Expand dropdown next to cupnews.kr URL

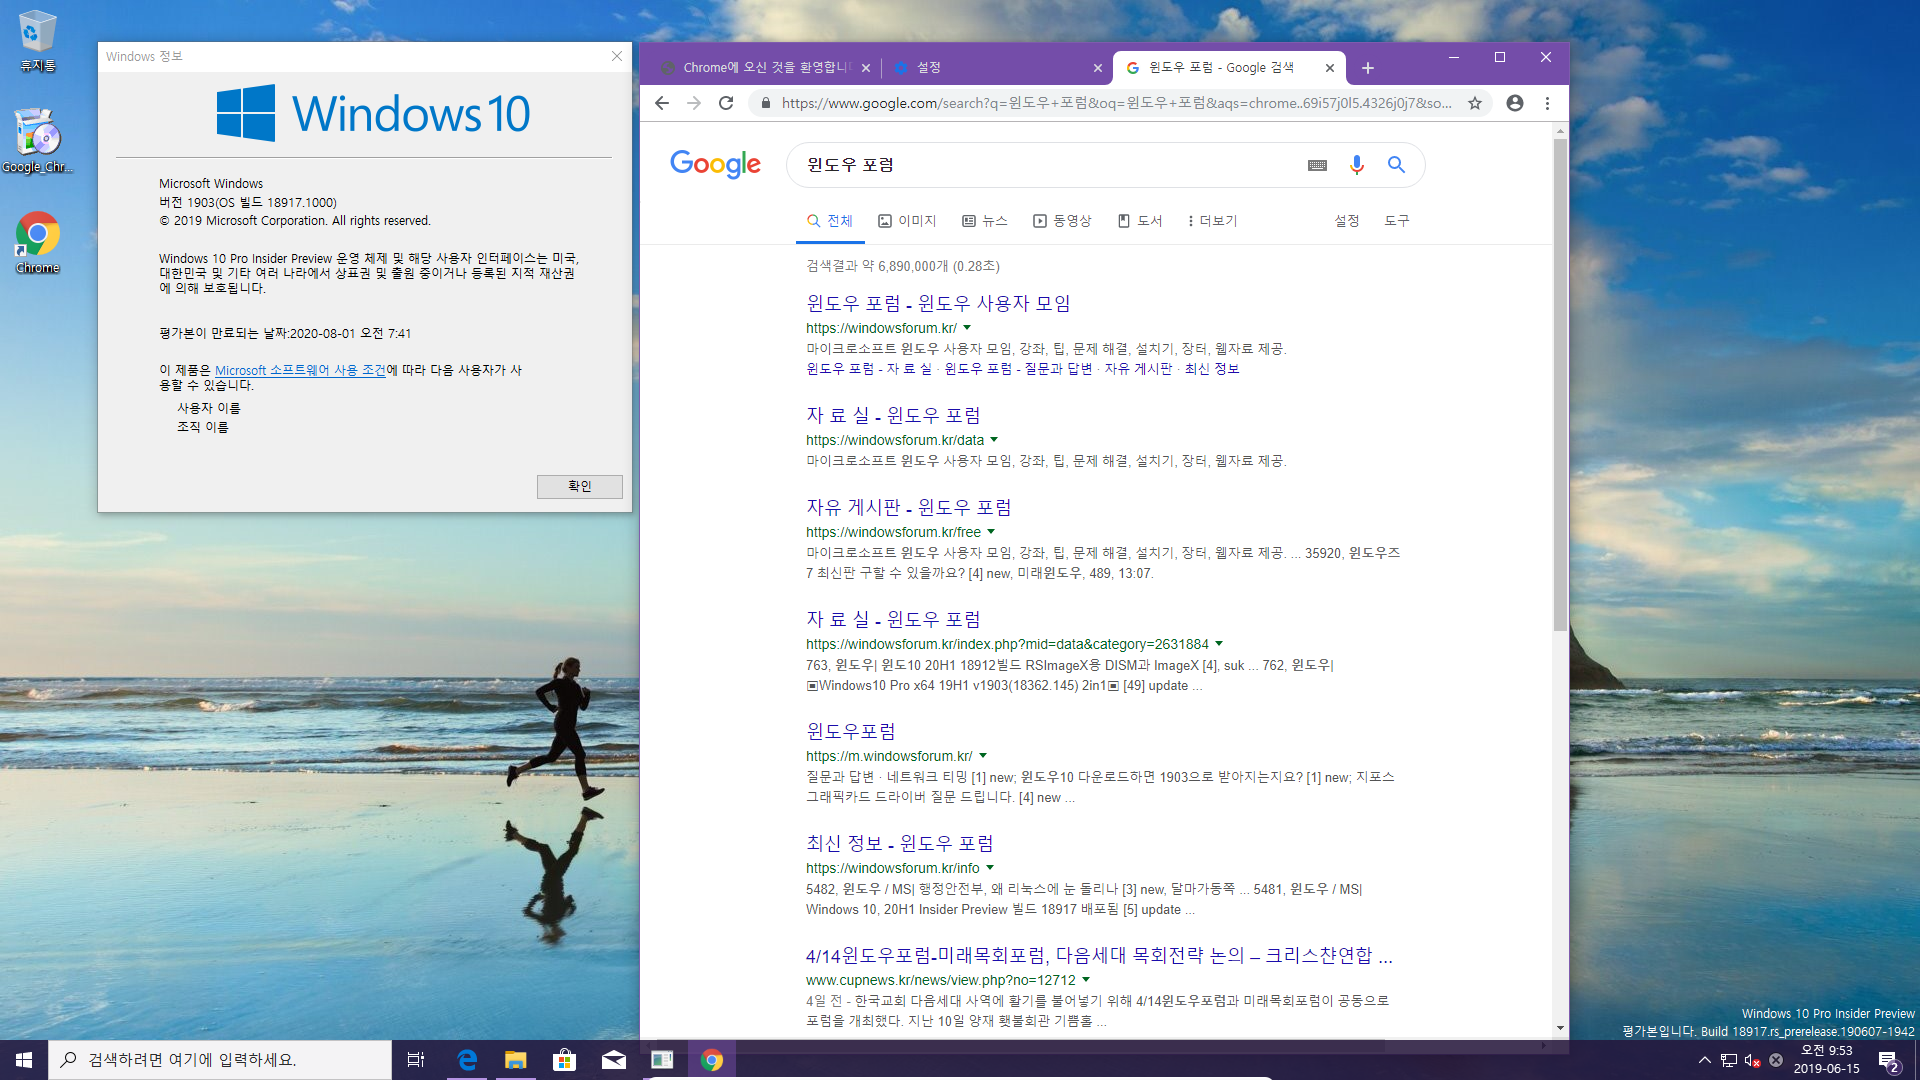pos(1086,980)
